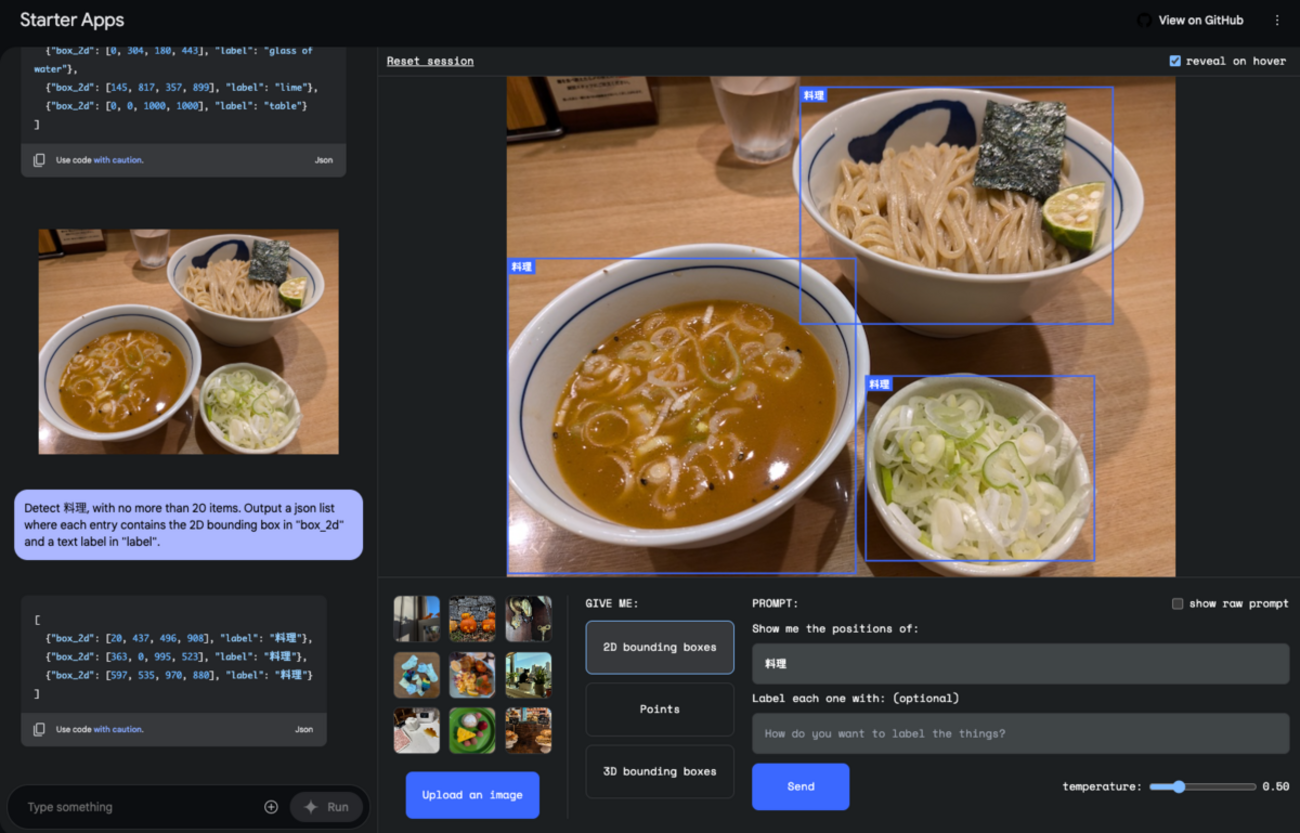Open the three-dot more options menu
This screenshot has height=833, width=1300.
(1277, 20)
